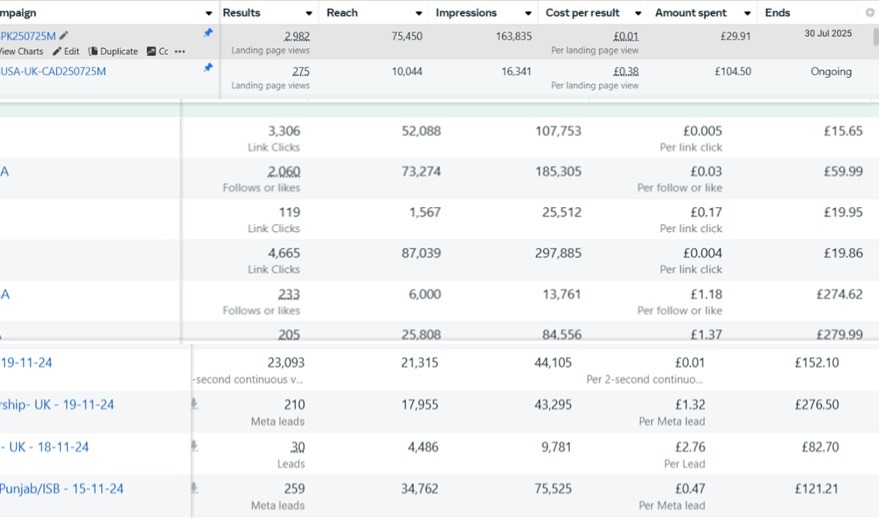Screen dimensions: 879x518
Task: Click the pin icon on PK250725M row
Action: tap(208, 33)
